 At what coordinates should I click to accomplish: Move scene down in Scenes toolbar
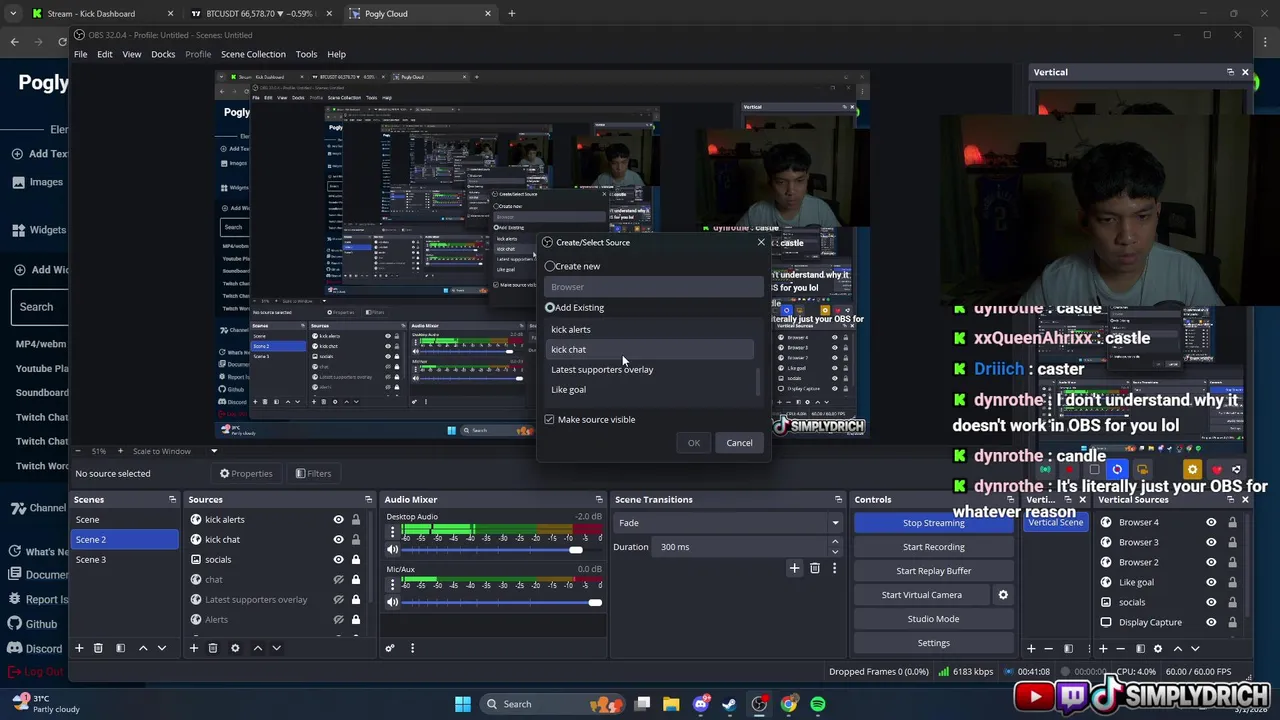pos(162,648)
